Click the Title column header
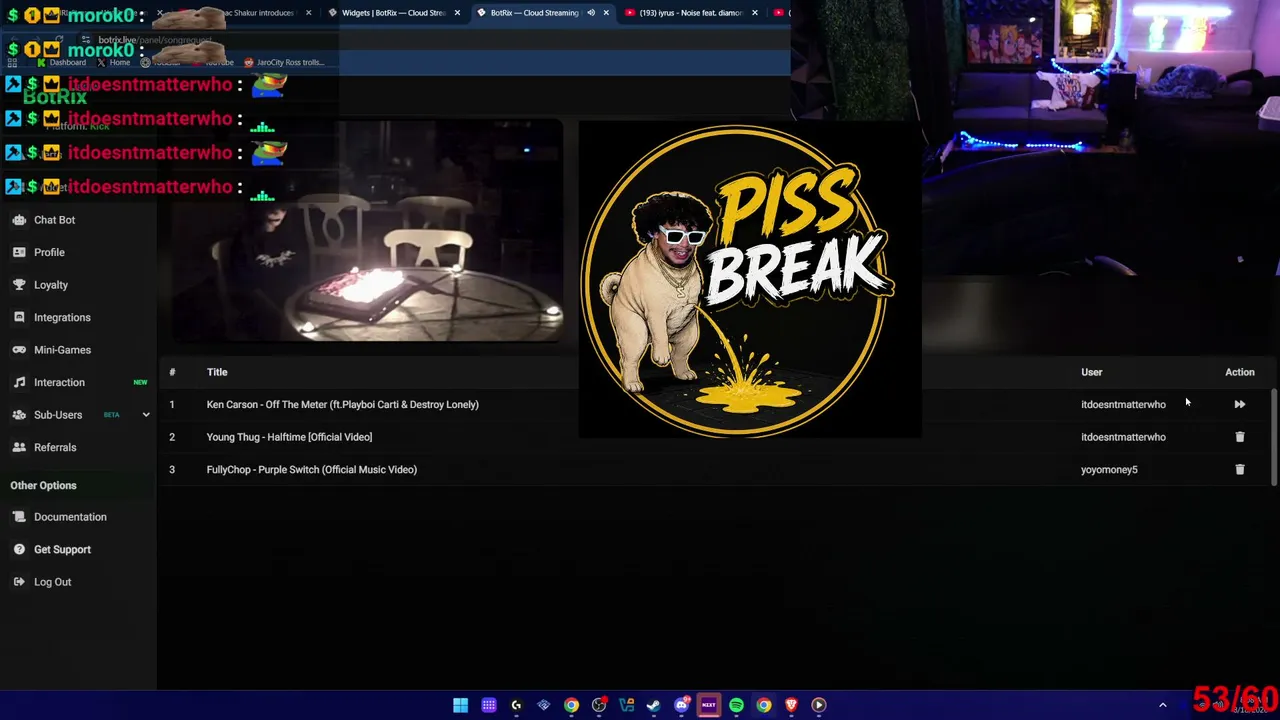1280x720 pixels. point(217,372)
